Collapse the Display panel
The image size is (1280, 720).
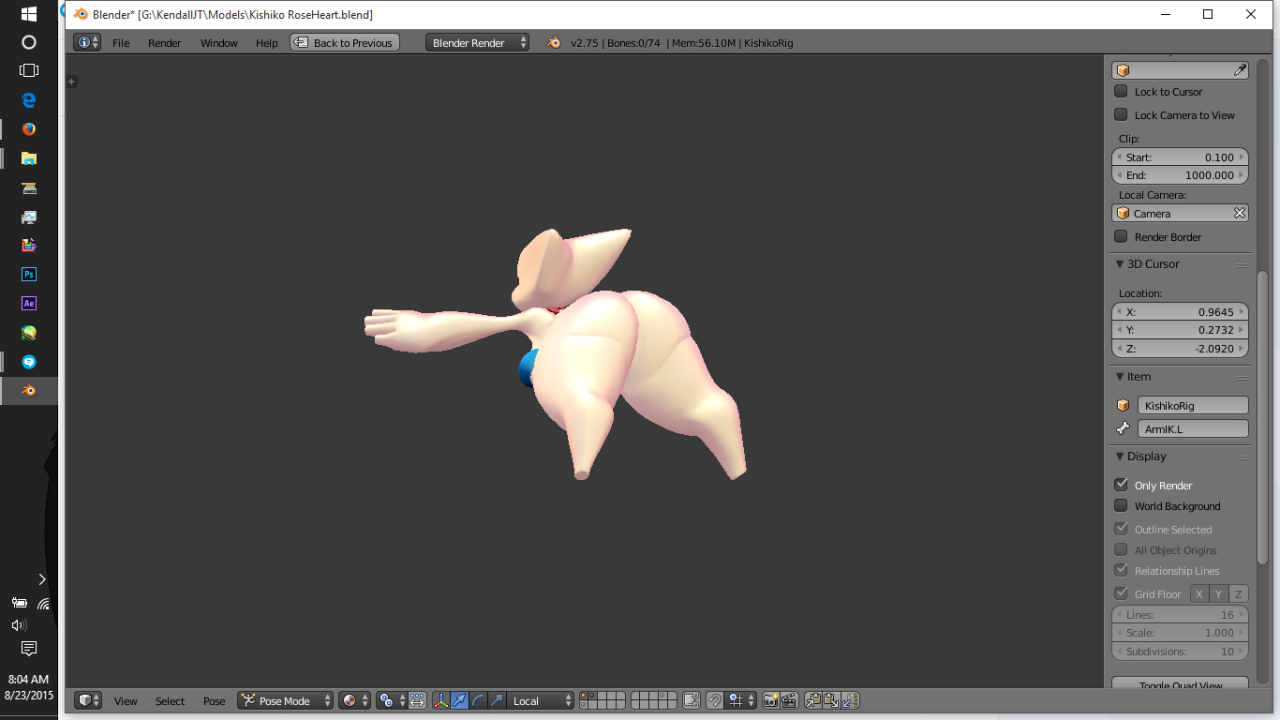point(1120,456)
